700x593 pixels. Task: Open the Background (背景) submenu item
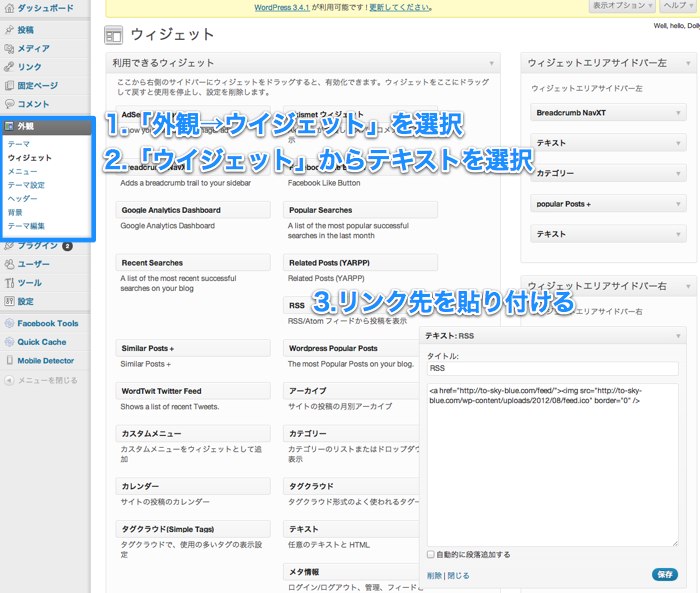pyautogui.click(x=15, y=212)
